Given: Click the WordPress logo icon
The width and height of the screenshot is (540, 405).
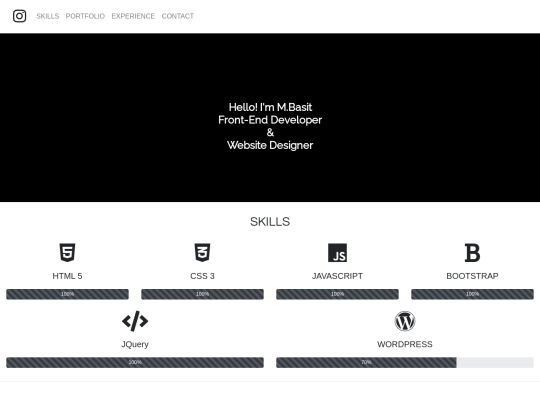Looking at the screenshot, I should (x=405, y=321).
